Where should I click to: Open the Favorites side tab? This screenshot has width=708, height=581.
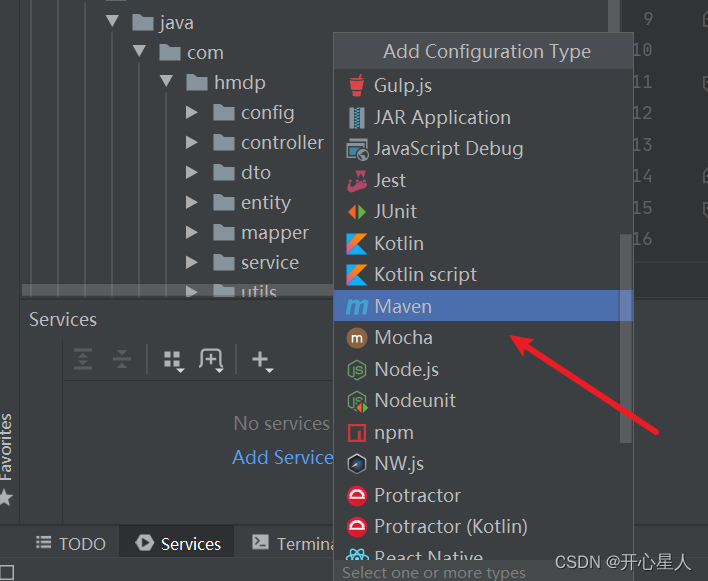pos(6,458)
